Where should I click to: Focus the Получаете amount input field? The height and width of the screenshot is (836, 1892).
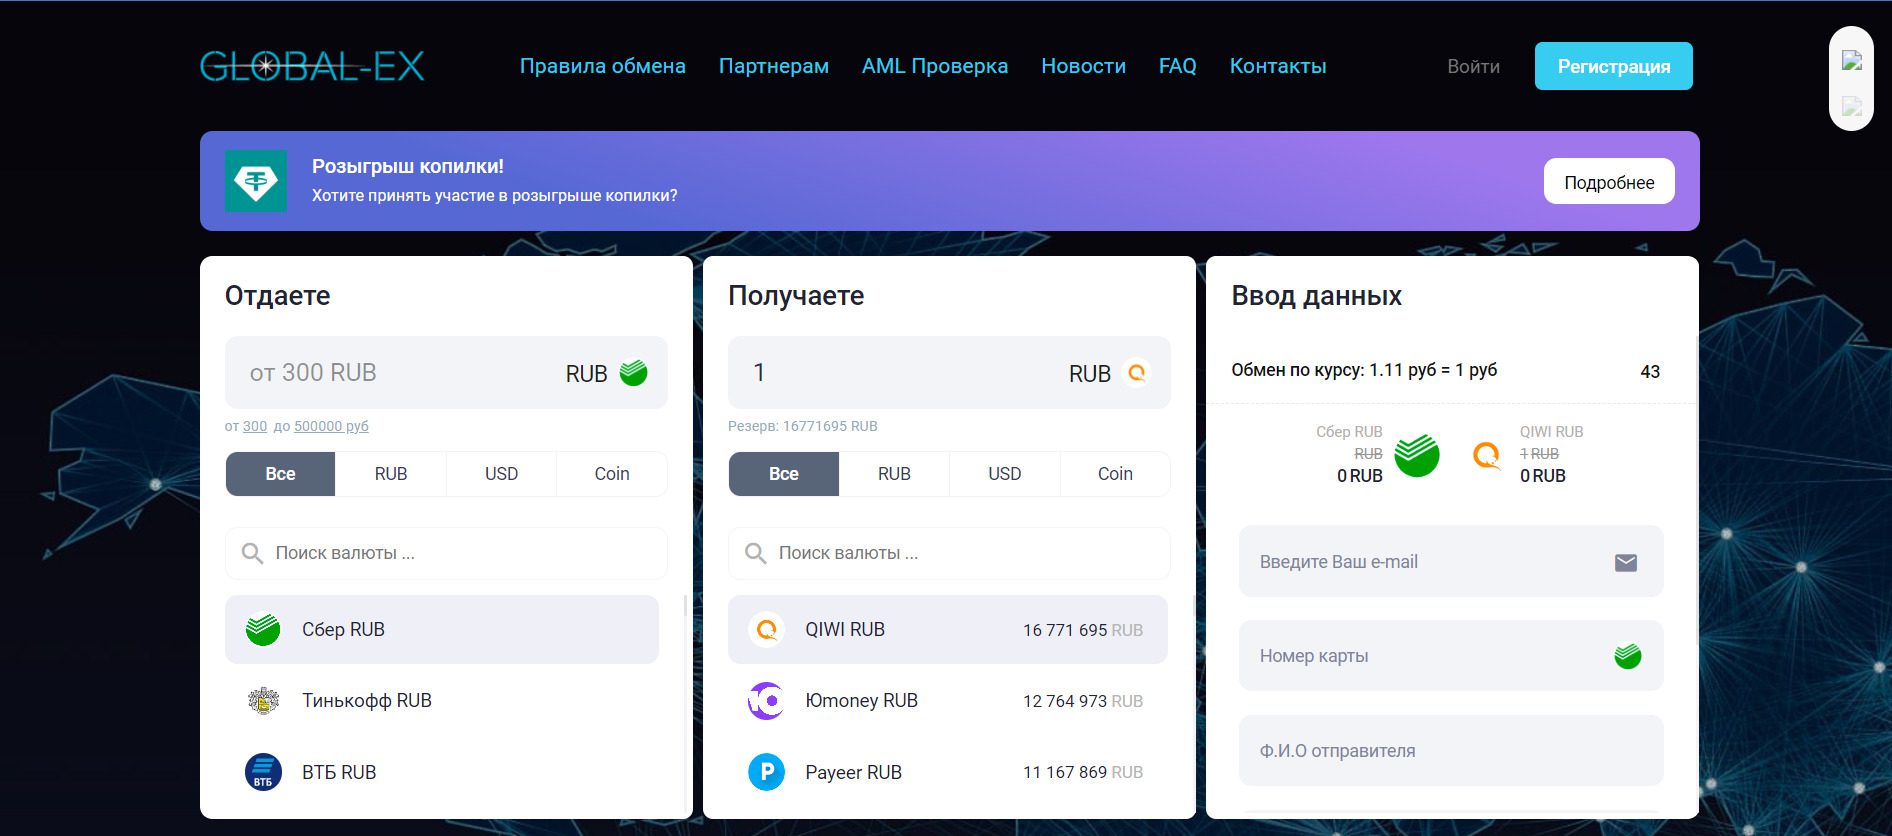[x=949, y=373]
